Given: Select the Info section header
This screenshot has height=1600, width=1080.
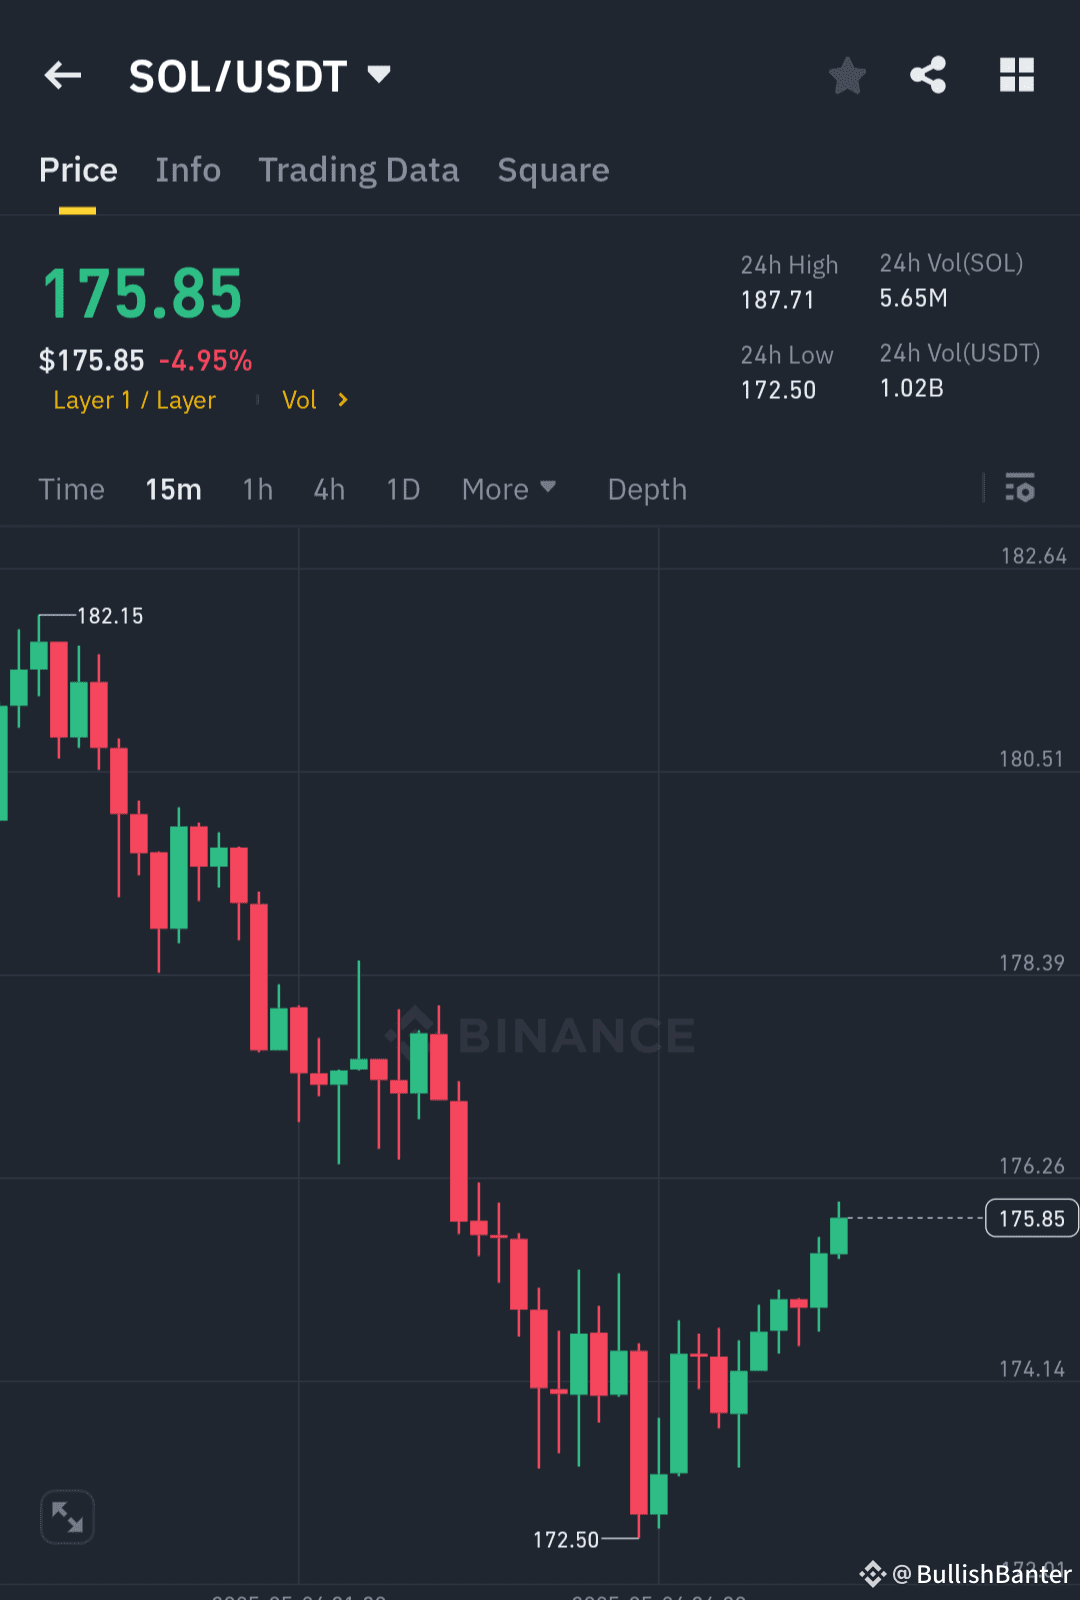Looking at the screenshot, I should [x=187, y=170].
